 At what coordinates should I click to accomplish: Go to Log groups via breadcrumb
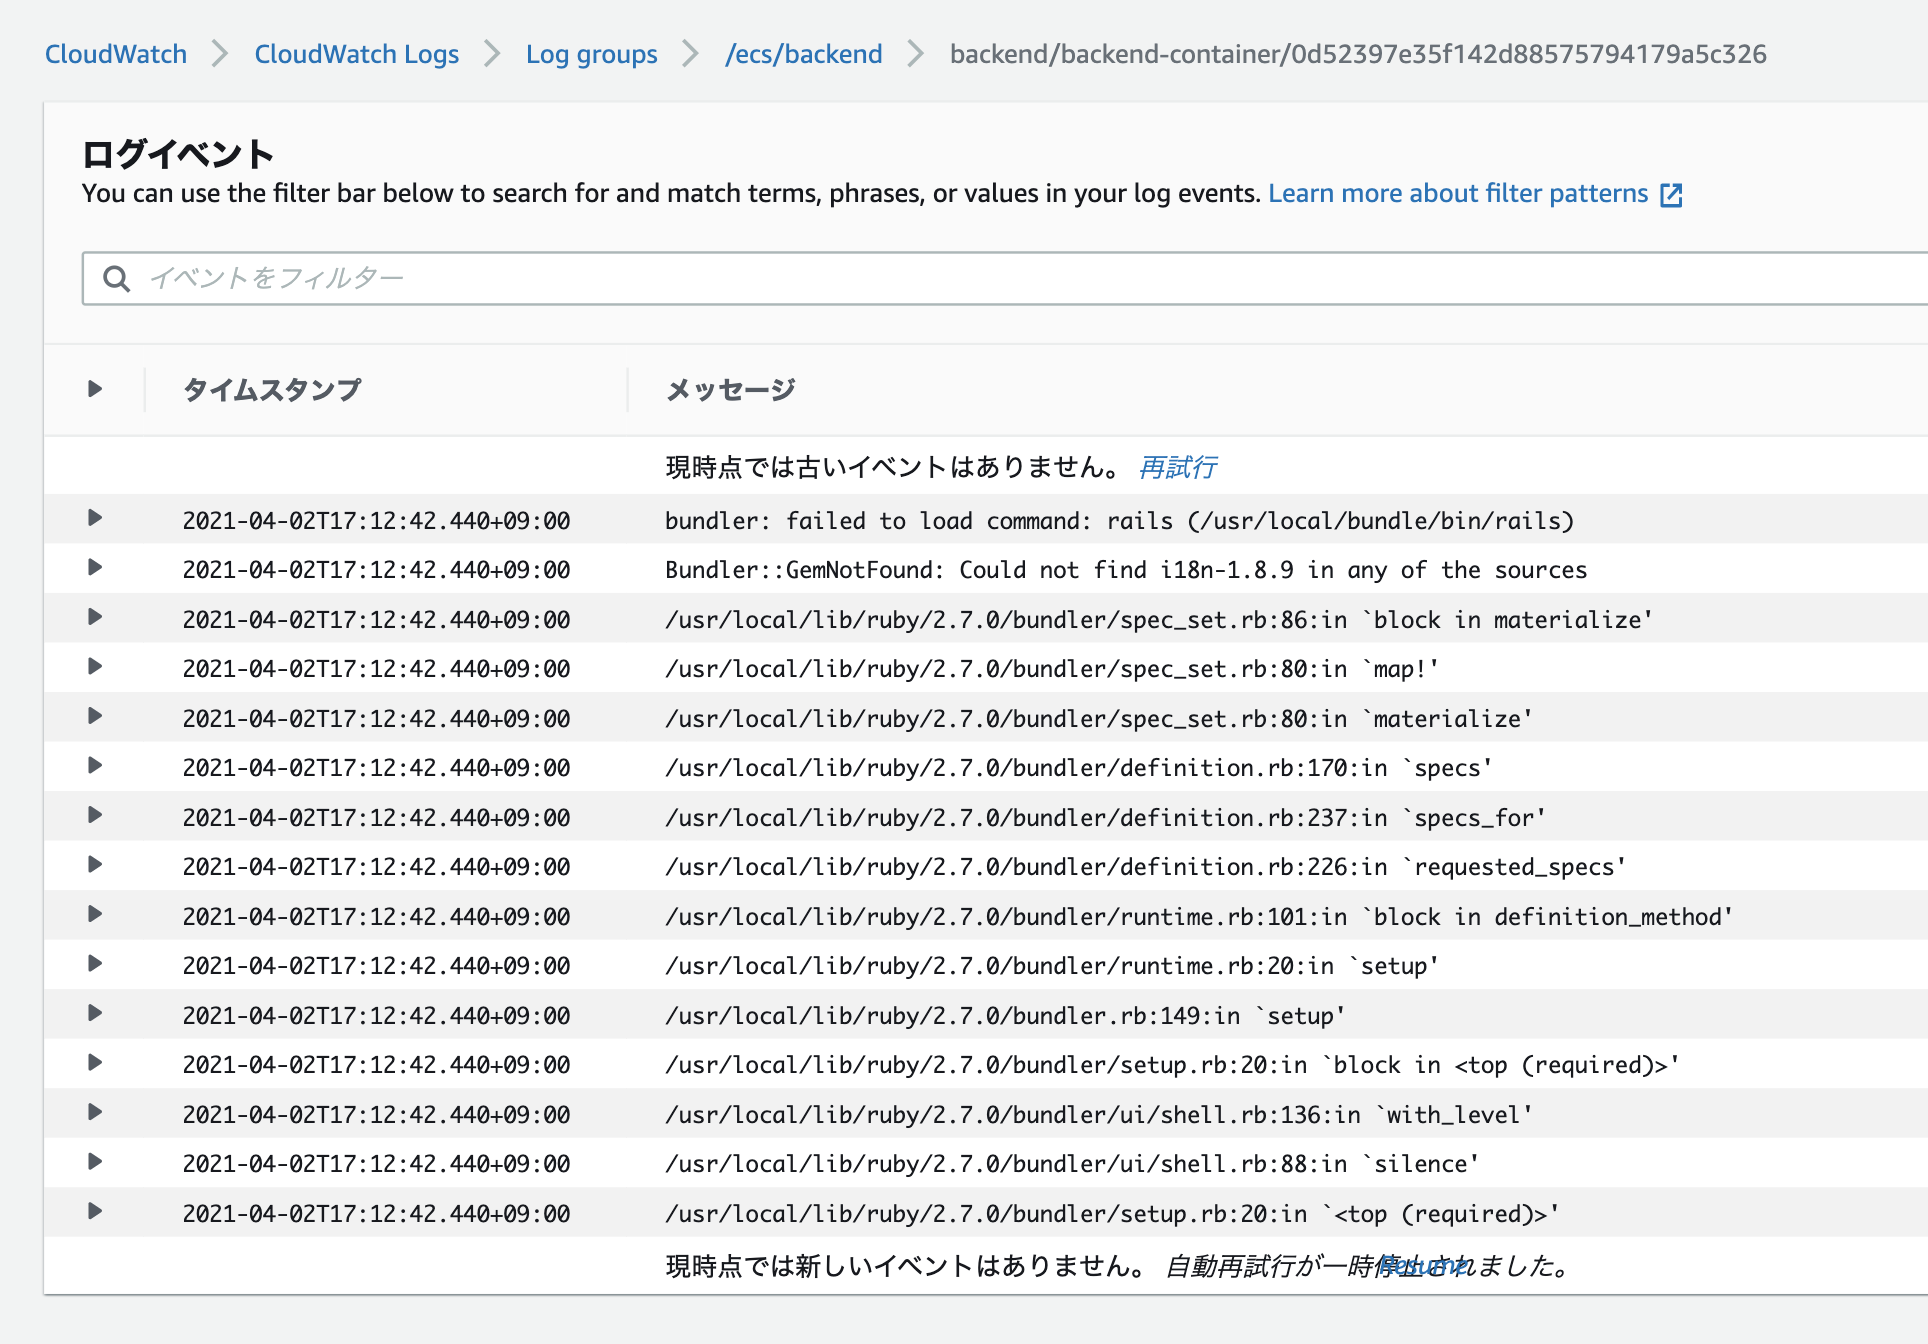coord(591,54)
